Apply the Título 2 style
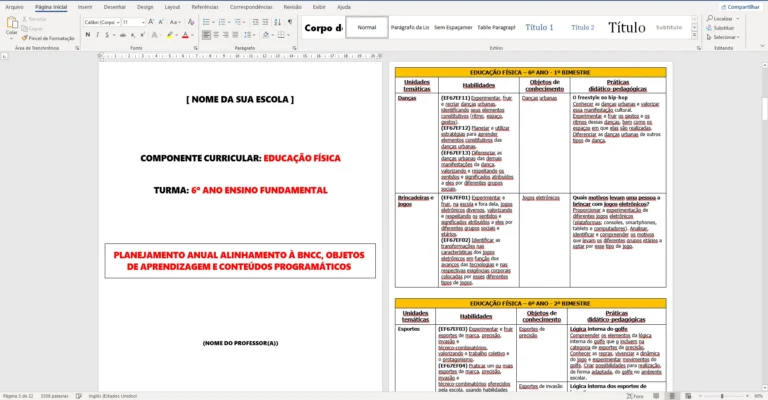The height and width of the screenshot is (400, 768). click(x=582, y=27)
